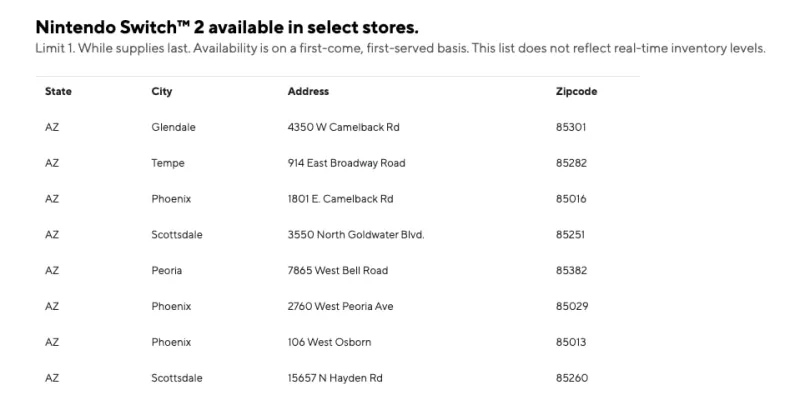Viewport: 800px width, 405px height.
Task: Click the 3550 North Goldwater Blvd. address
Action: [356, 235]
